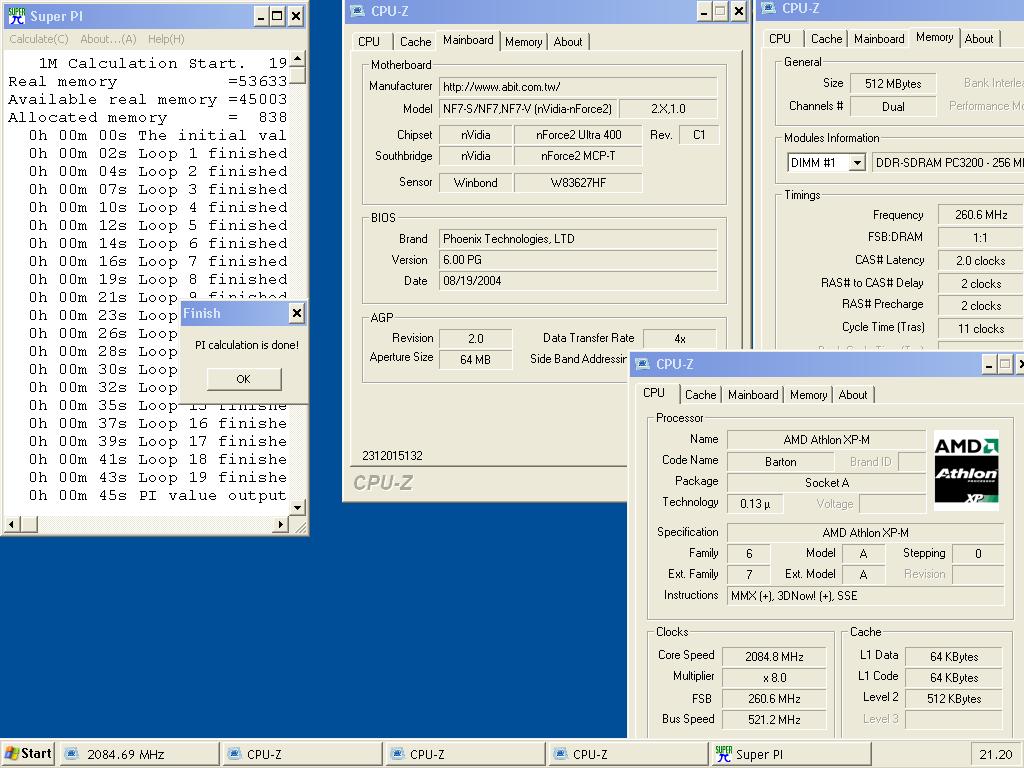Open the Help(H) menu in Super PI
Image resolution: width=1024 pixels, height=768 pixels.
click(x=166, y=39)
